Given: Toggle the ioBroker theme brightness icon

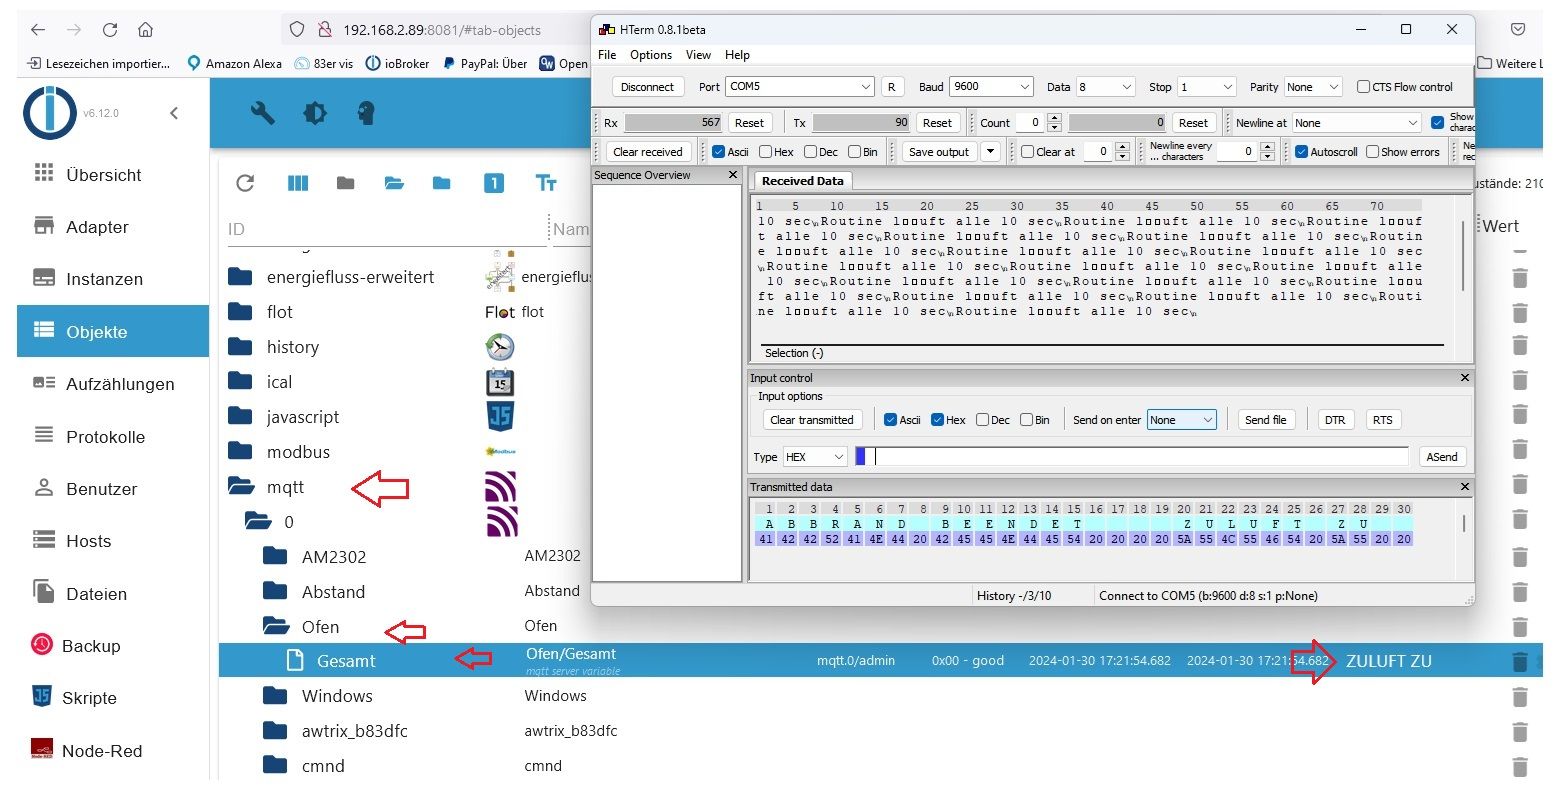Looking at the screenshot, I should tap(315, 113).
